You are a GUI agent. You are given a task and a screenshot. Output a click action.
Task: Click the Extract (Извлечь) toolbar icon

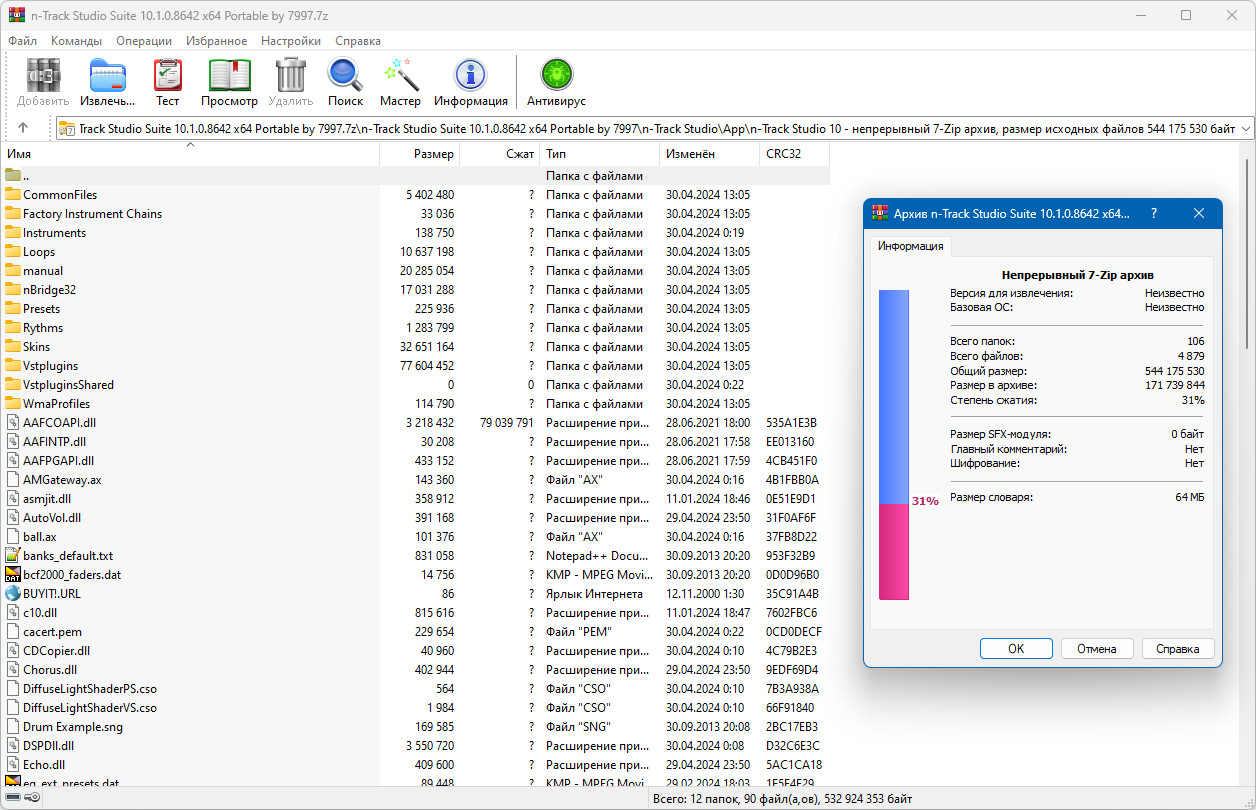click(107, 82)
